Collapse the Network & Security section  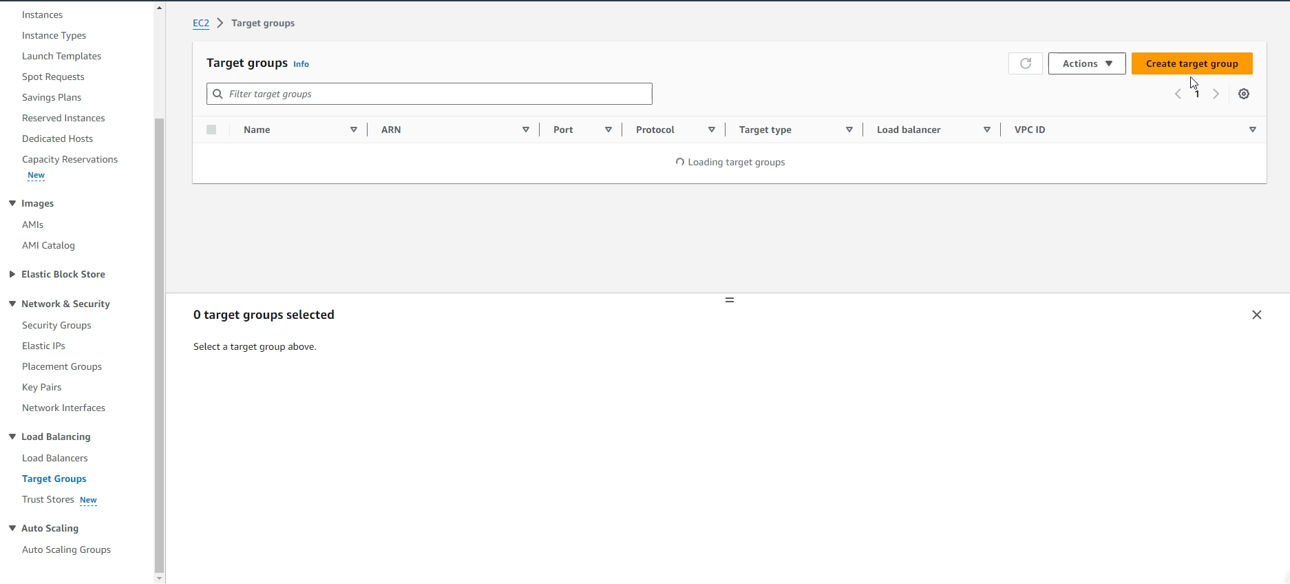(12, 304)
